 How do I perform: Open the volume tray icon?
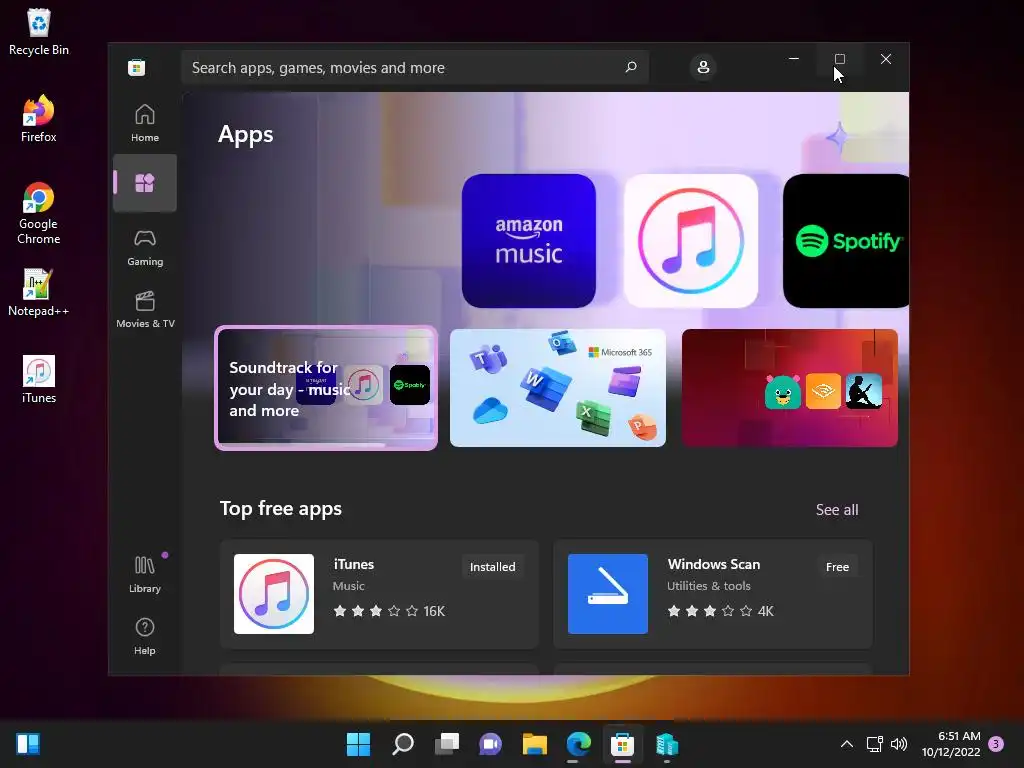pos(899,744)
